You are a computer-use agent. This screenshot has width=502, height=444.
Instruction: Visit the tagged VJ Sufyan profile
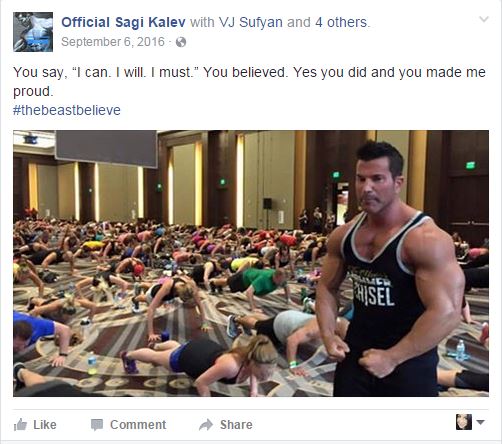click(x=251, y=22)
